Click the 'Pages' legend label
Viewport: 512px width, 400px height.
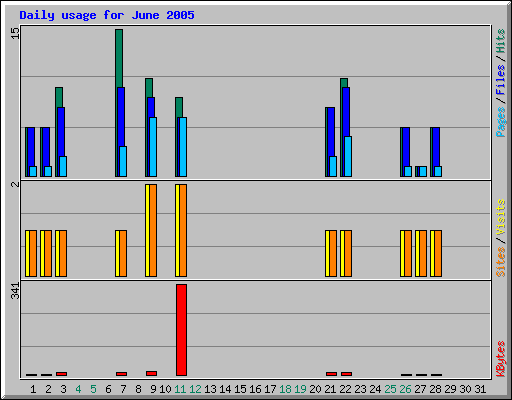[x=501, y=122]
